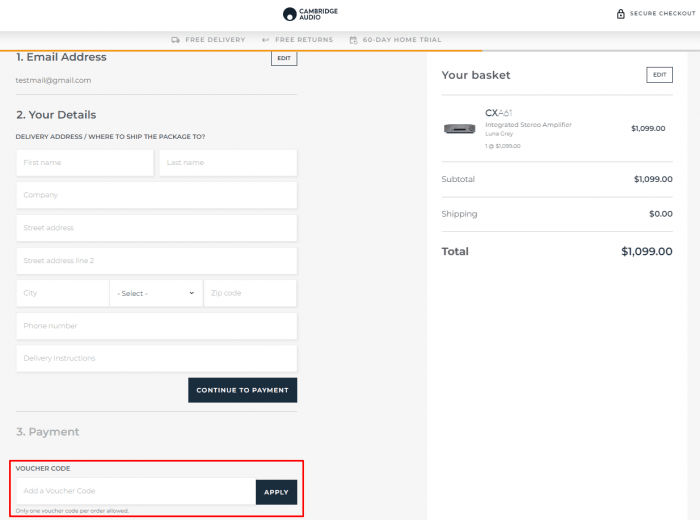Click the Street address line 2 field
Screen dimensions: 700x520
(157, 261)
